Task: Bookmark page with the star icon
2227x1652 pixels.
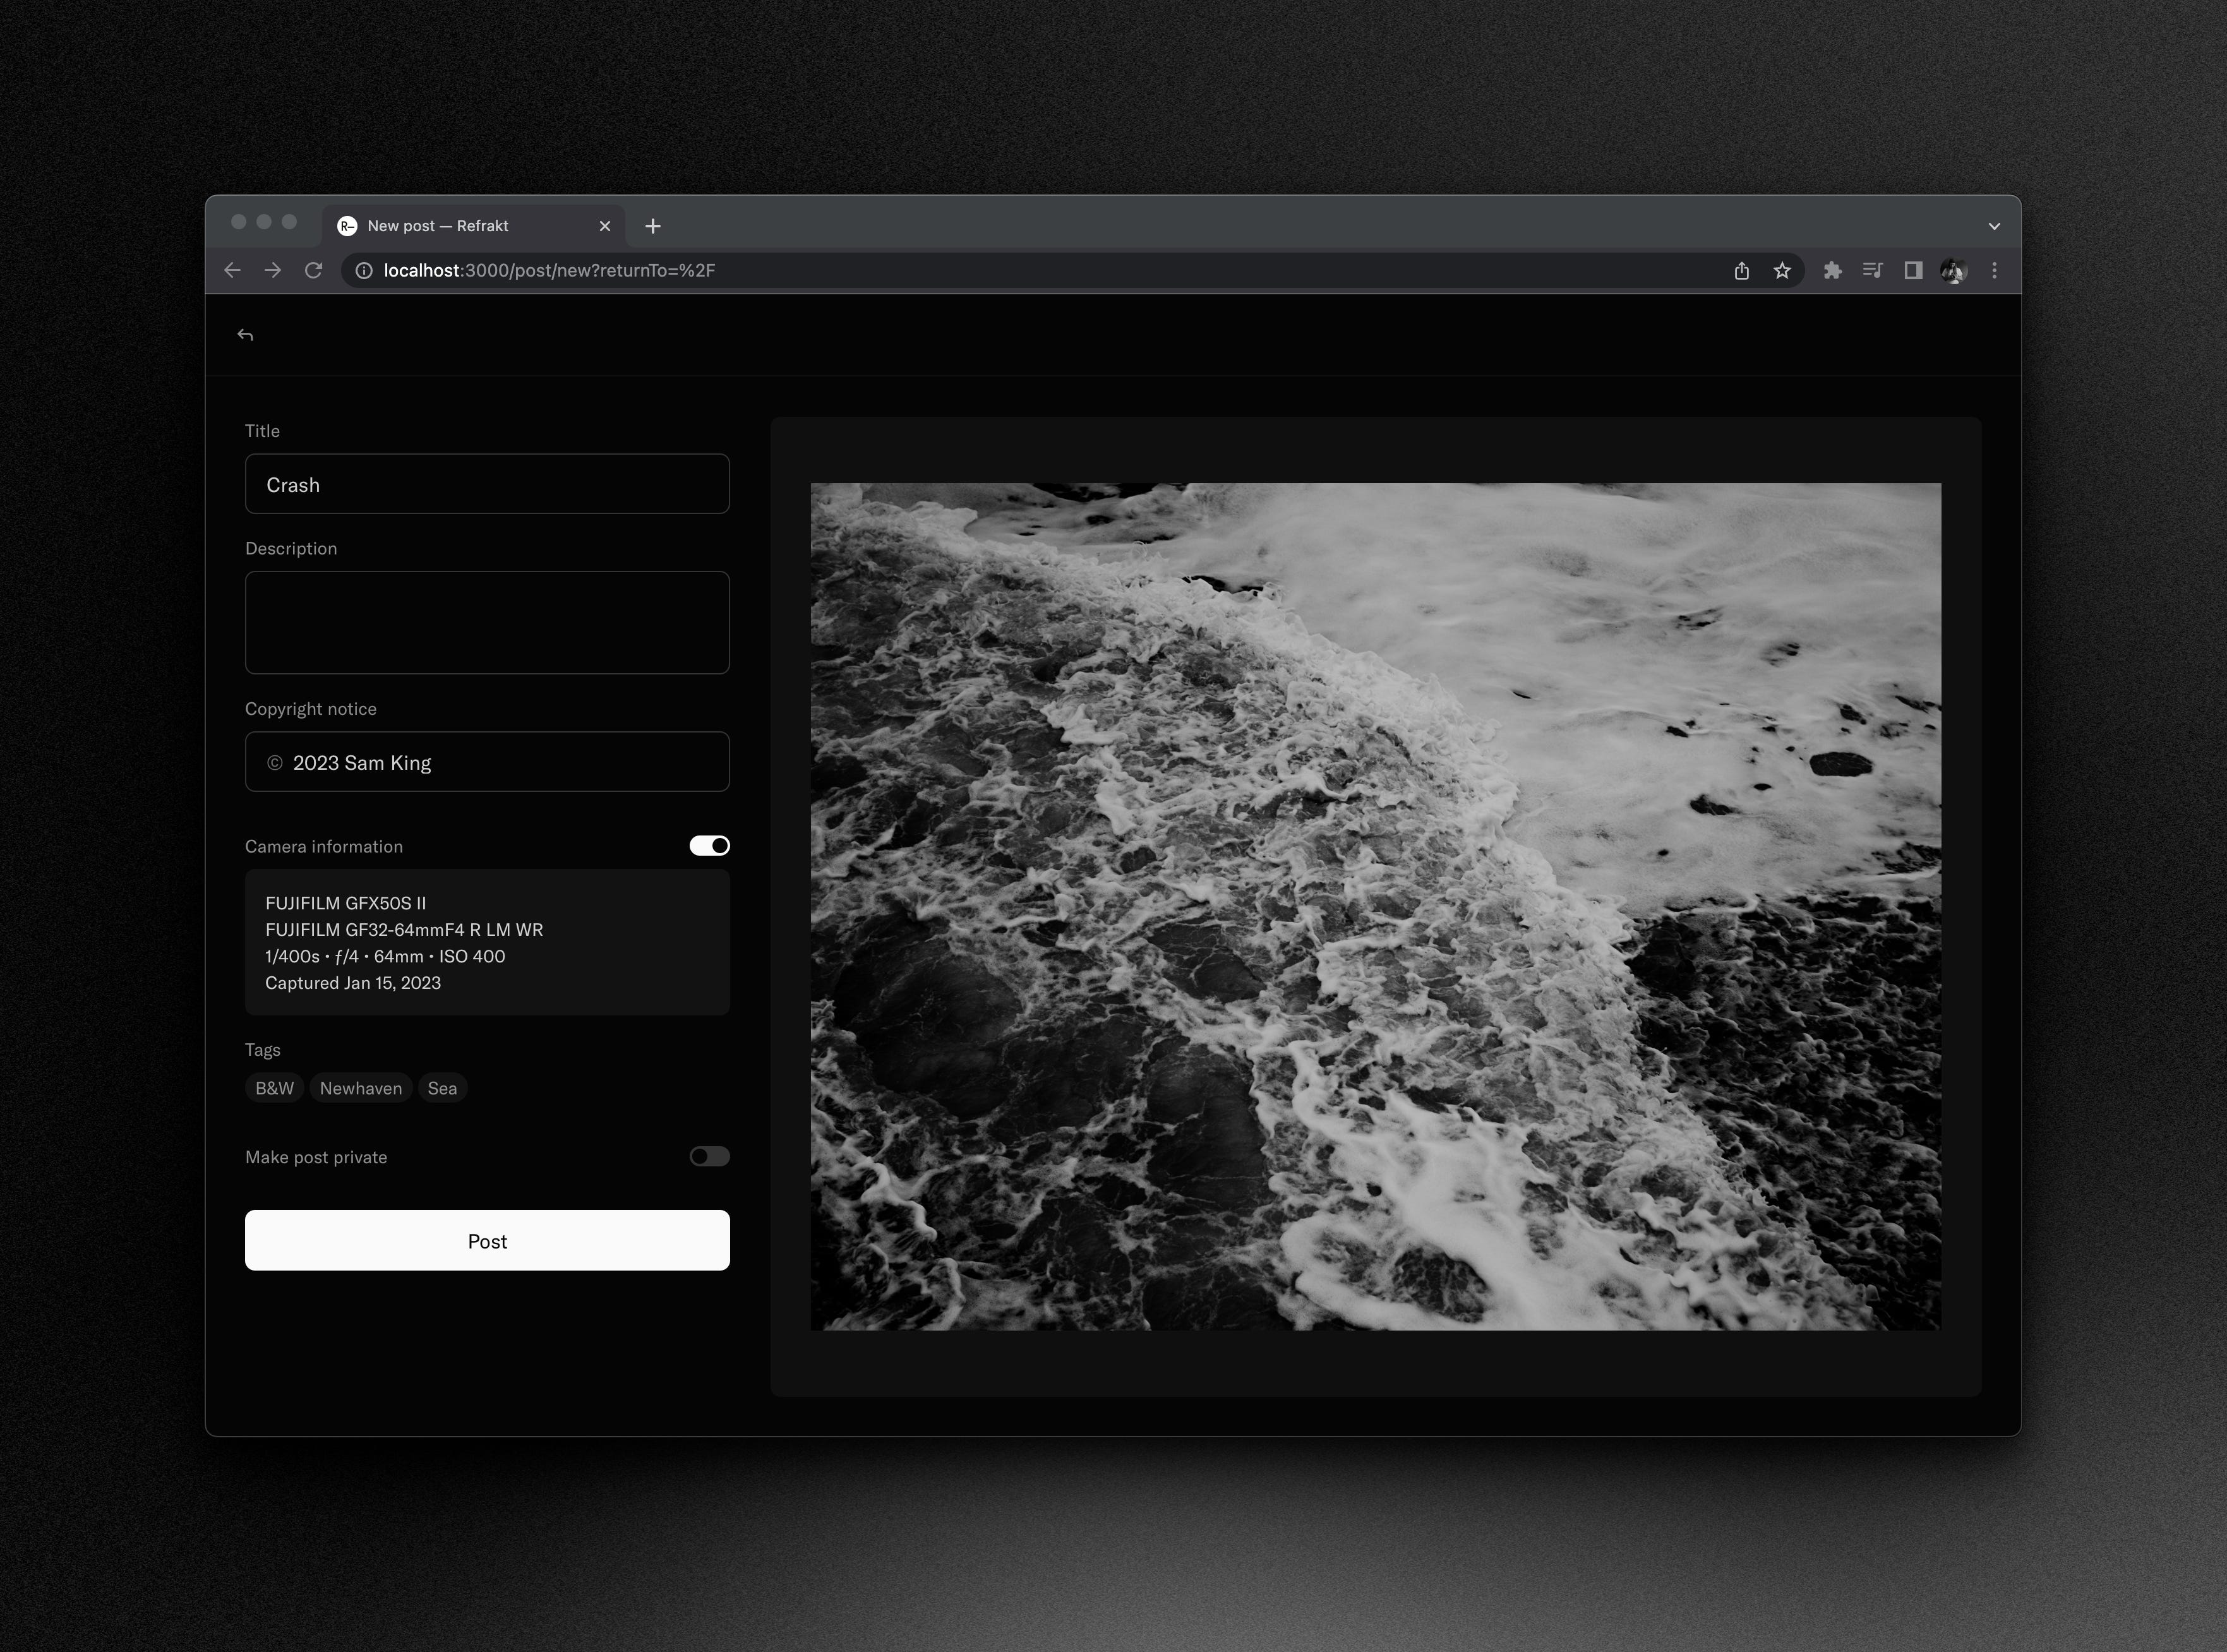Action: click(1782, 270)
